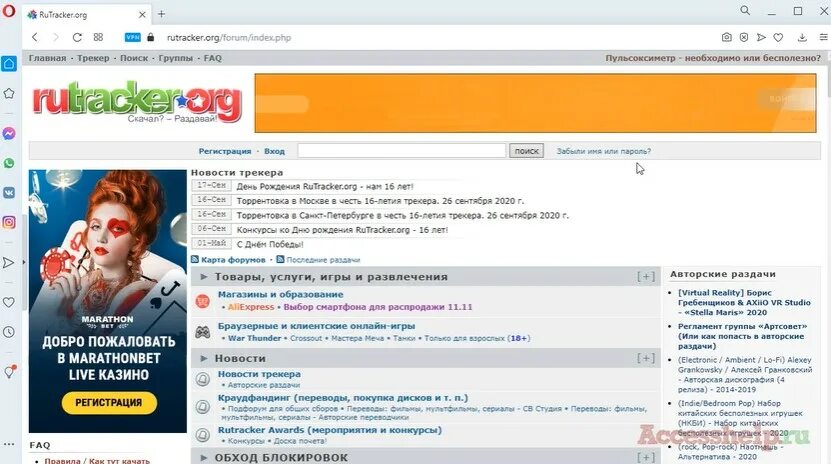Open the sidebar lightbulb icon

pos(9,371)
